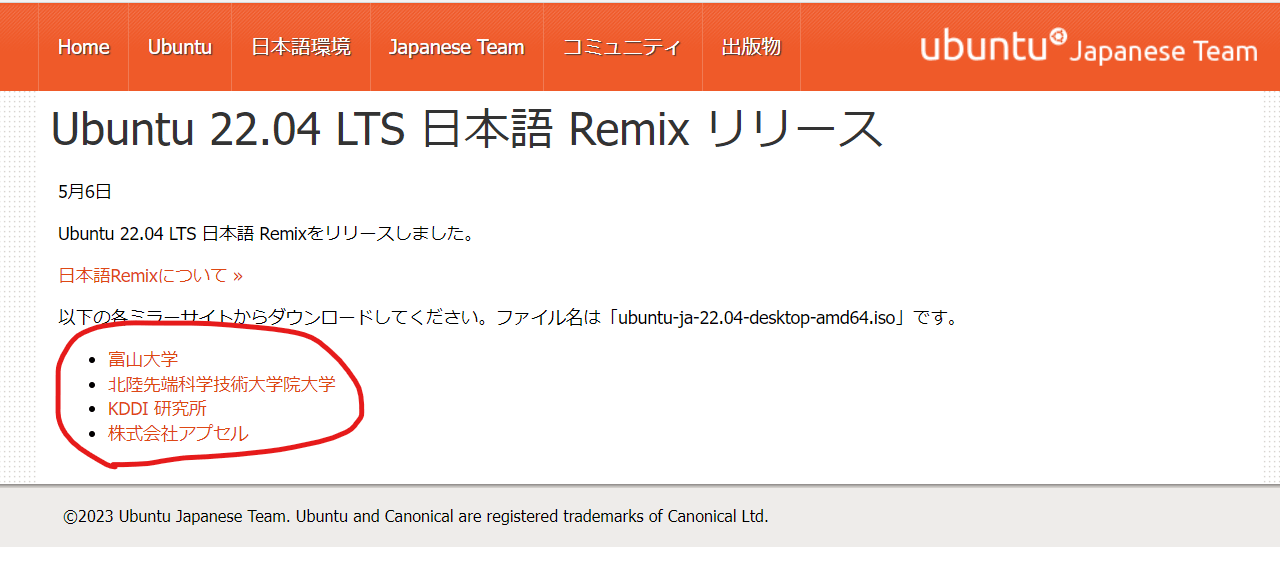Select the 出版物 menu item
The height and width of the screenshot is (565, 1280).
tap(751, 47)
